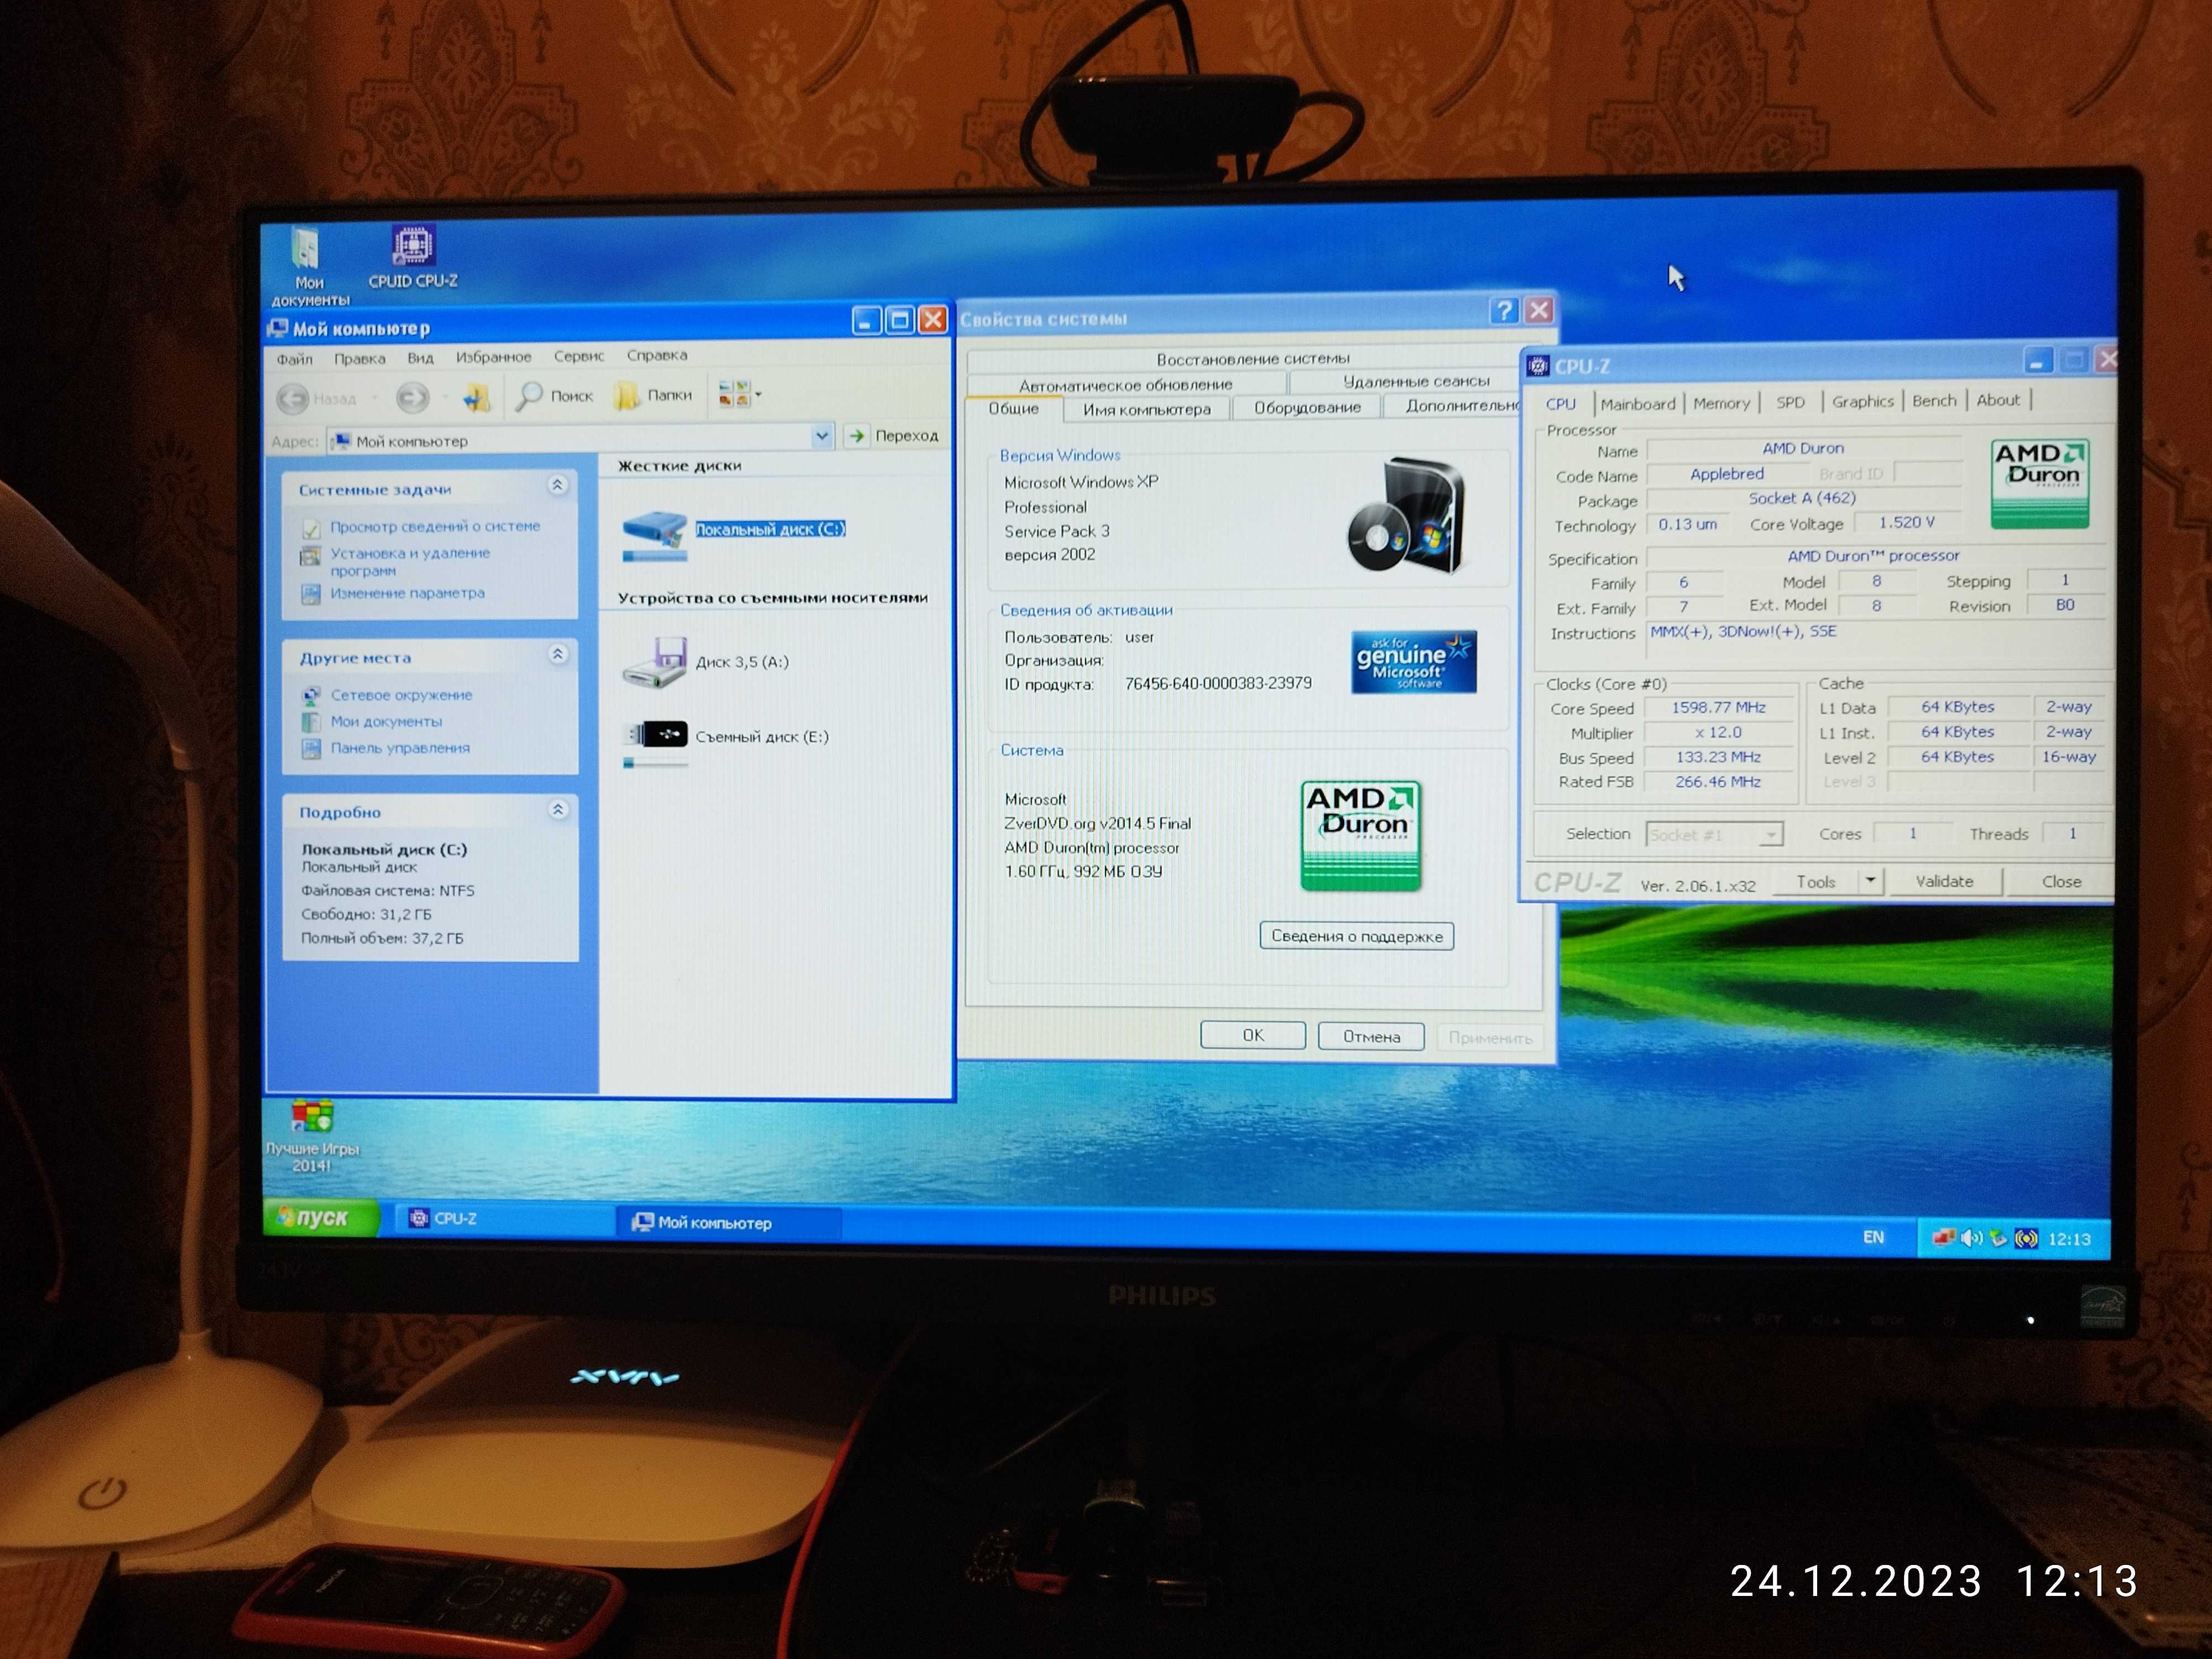Open the Socket #1 selection dropdown

click(1714, 834)
